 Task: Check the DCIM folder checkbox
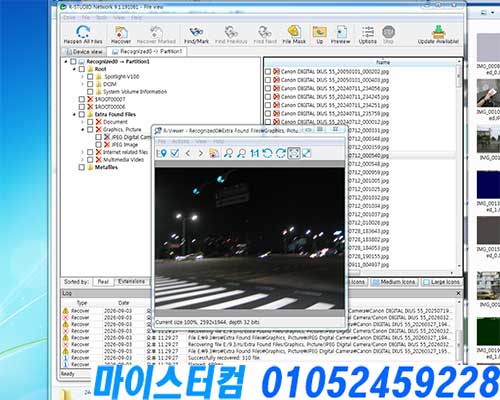coord(90,84)
